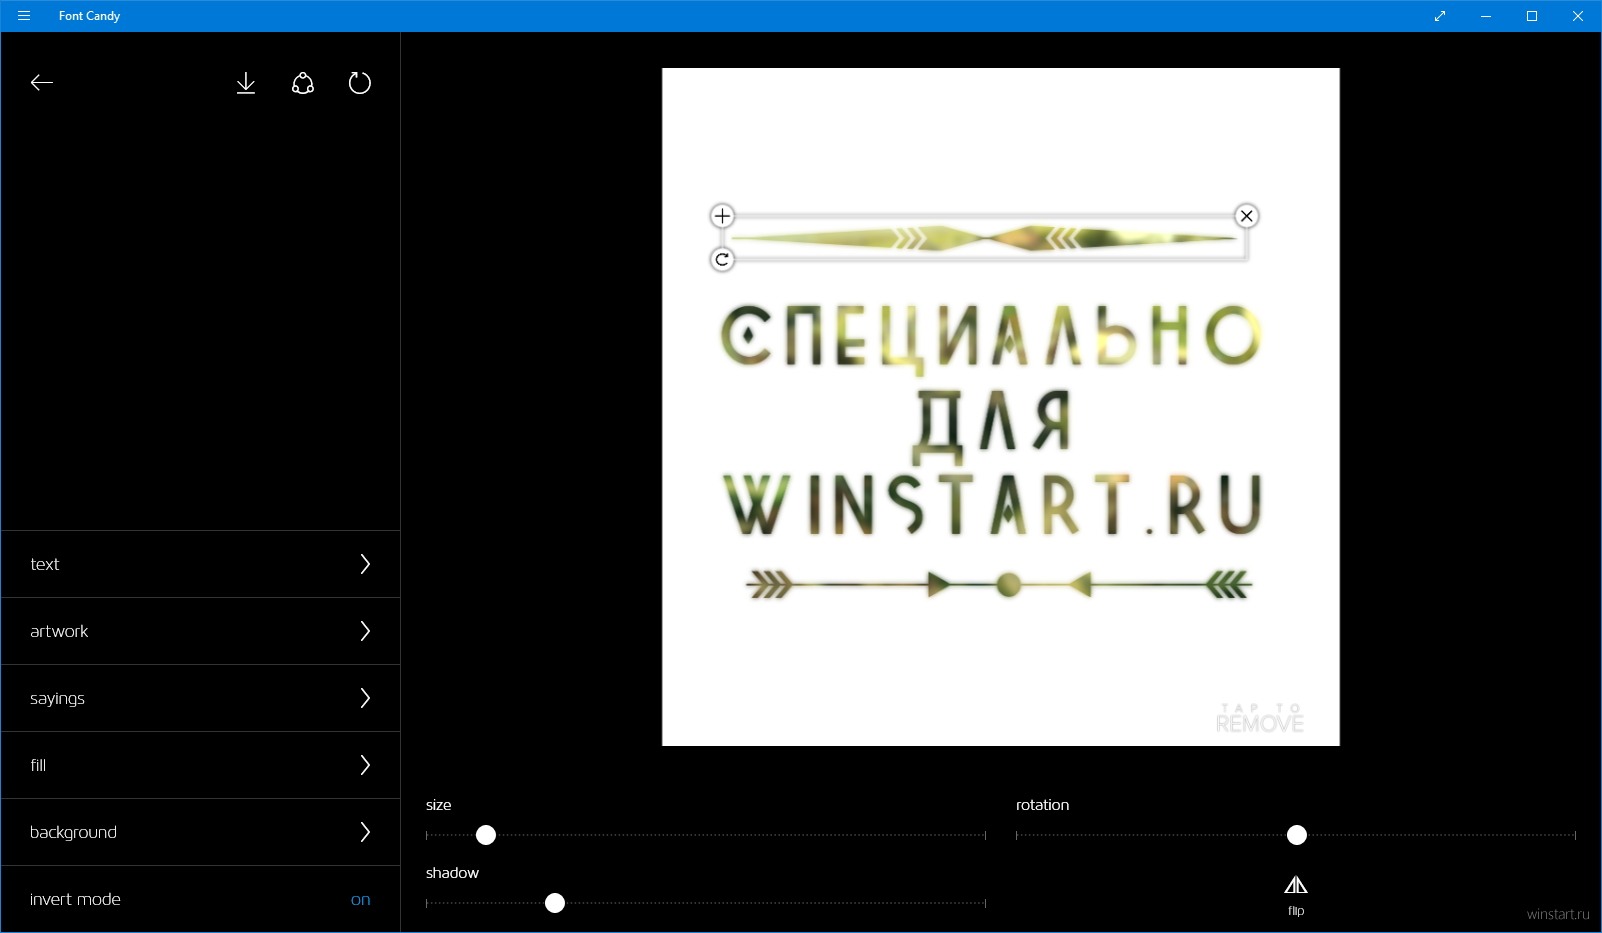Click the download/save icon
Screen dimensions: 1602x933
pos(246,83)
